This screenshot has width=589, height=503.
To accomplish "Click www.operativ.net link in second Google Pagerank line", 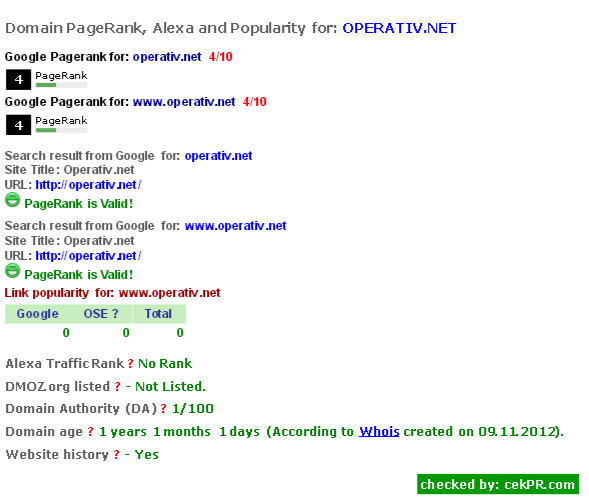I will (x=184, y=102).
